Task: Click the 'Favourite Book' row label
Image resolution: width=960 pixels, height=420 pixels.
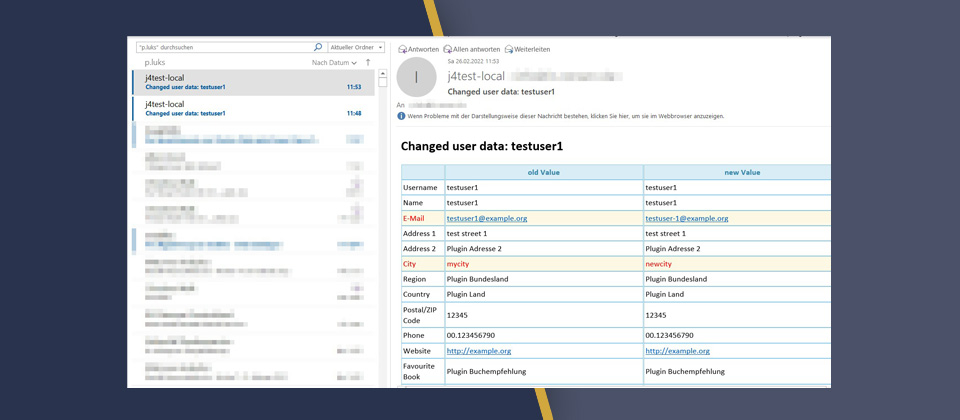Action: pyautogui.click(x=418, y=371)
